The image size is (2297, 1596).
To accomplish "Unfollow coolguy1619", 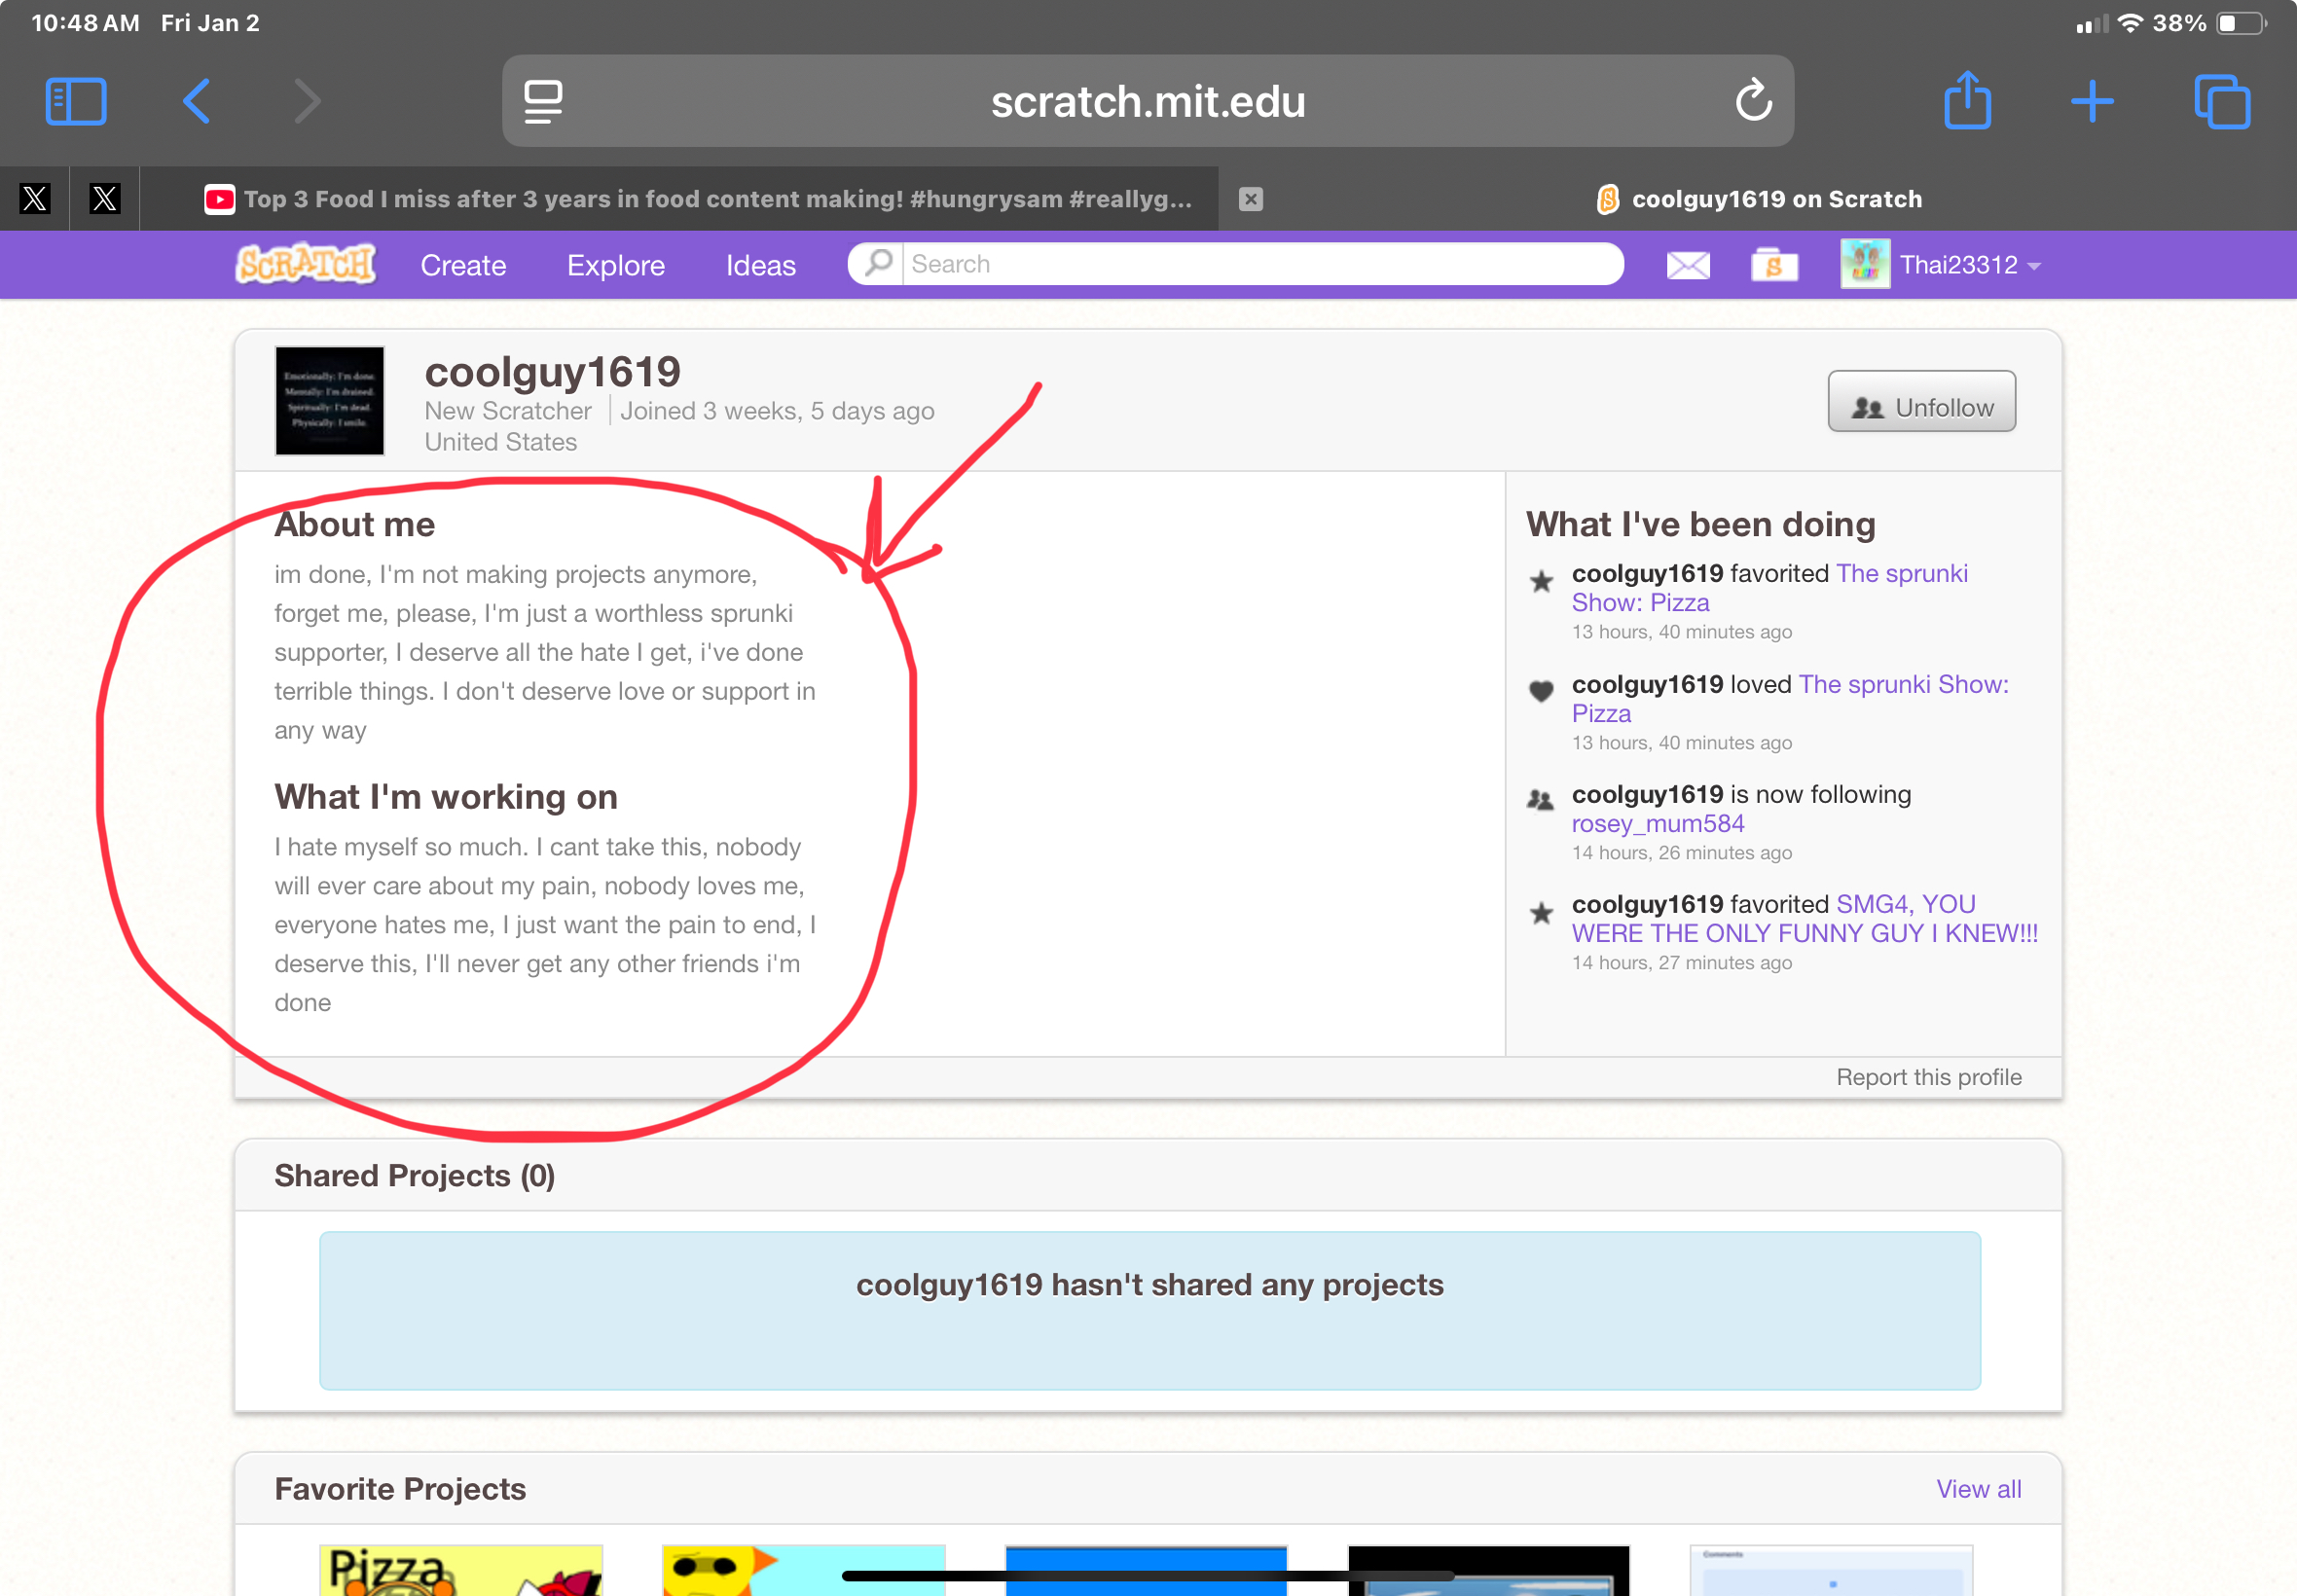I will pyautogui.click(x=1921, y=402).
